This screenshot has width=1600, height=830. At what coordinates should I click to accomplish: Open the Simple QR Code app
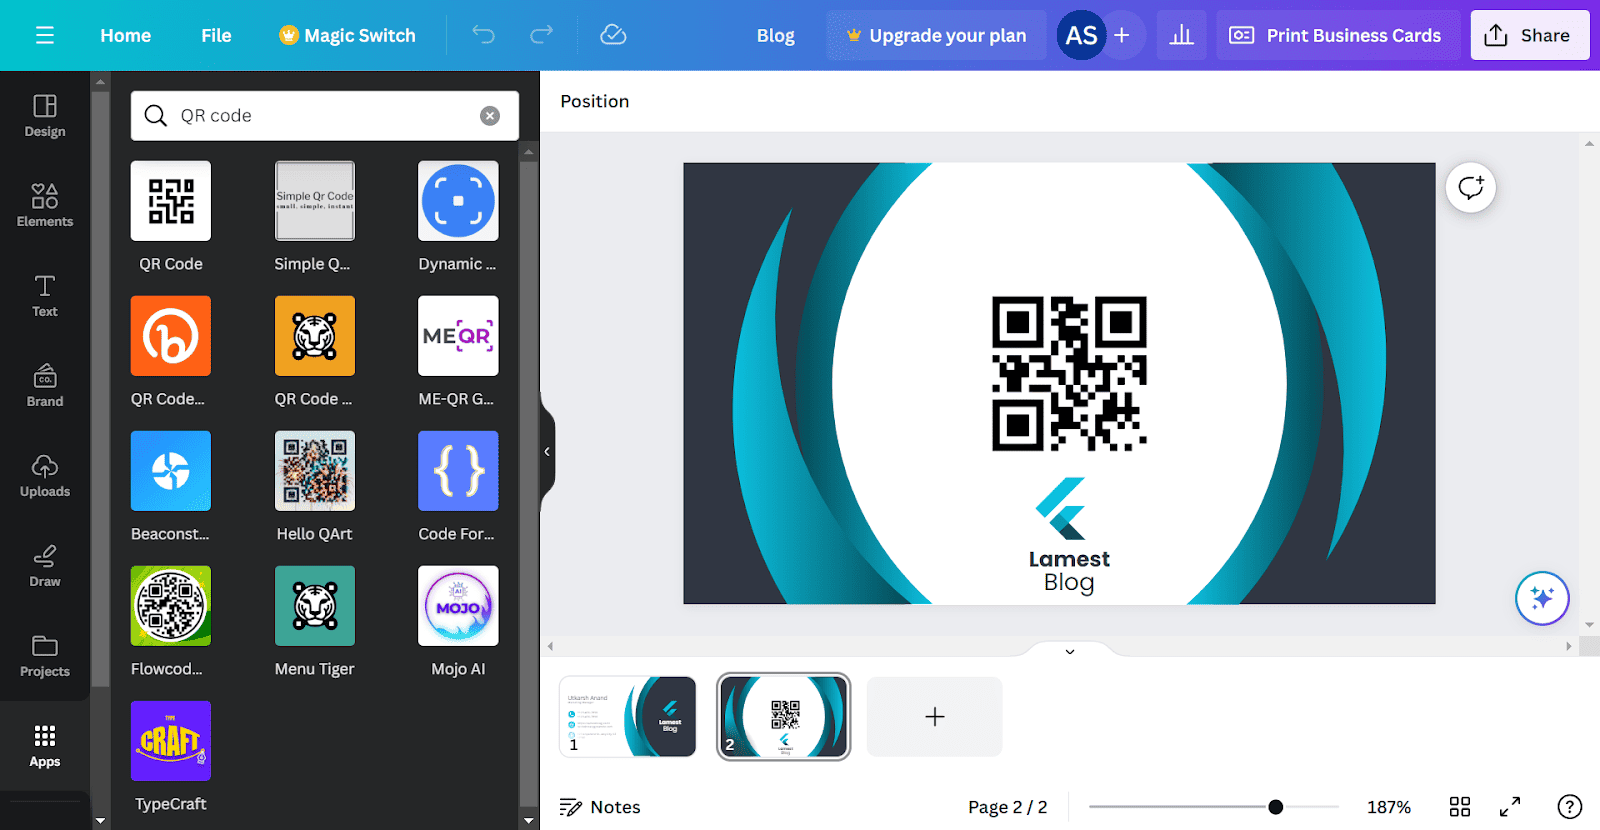315,201
